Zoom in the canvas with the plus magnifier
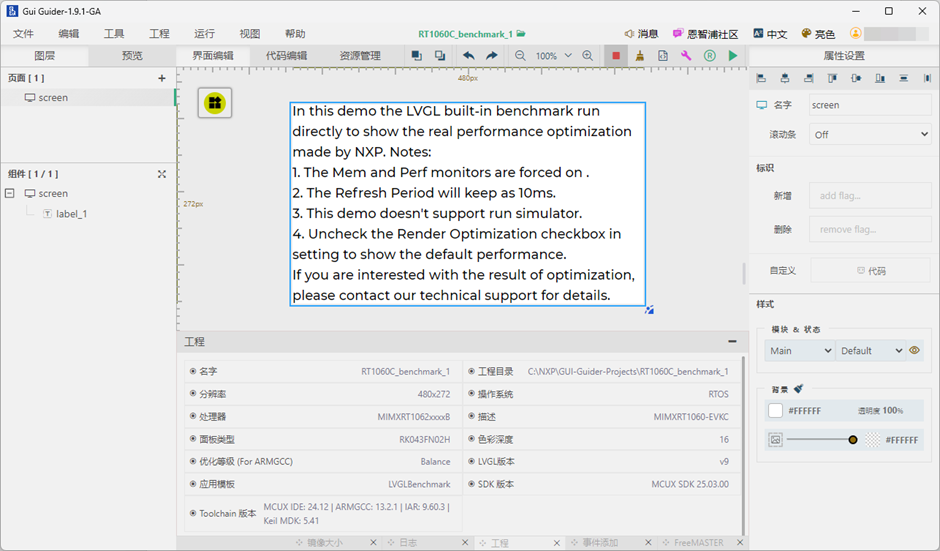The width and height of the screenshot is (940, 551). 588,56
